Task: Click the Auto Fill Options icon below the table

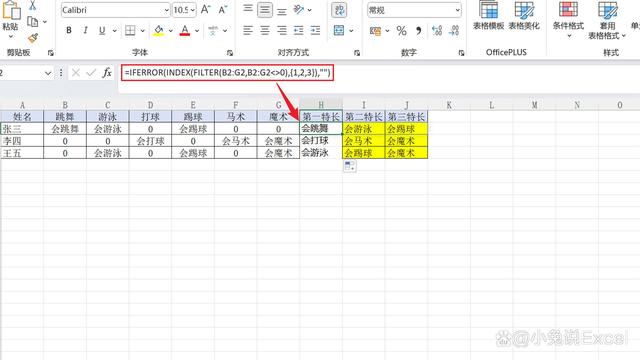Action: tap(350, 166)
